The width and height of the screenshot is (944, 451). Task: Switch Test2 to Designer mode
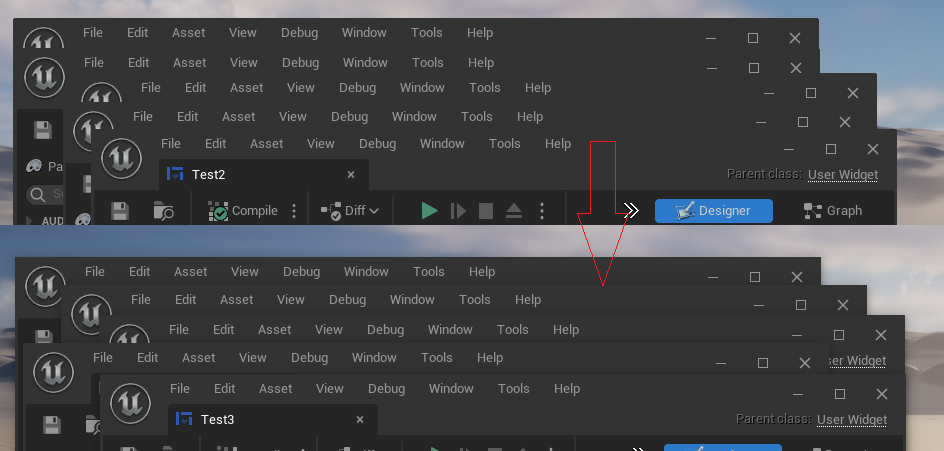click(713, 211)
